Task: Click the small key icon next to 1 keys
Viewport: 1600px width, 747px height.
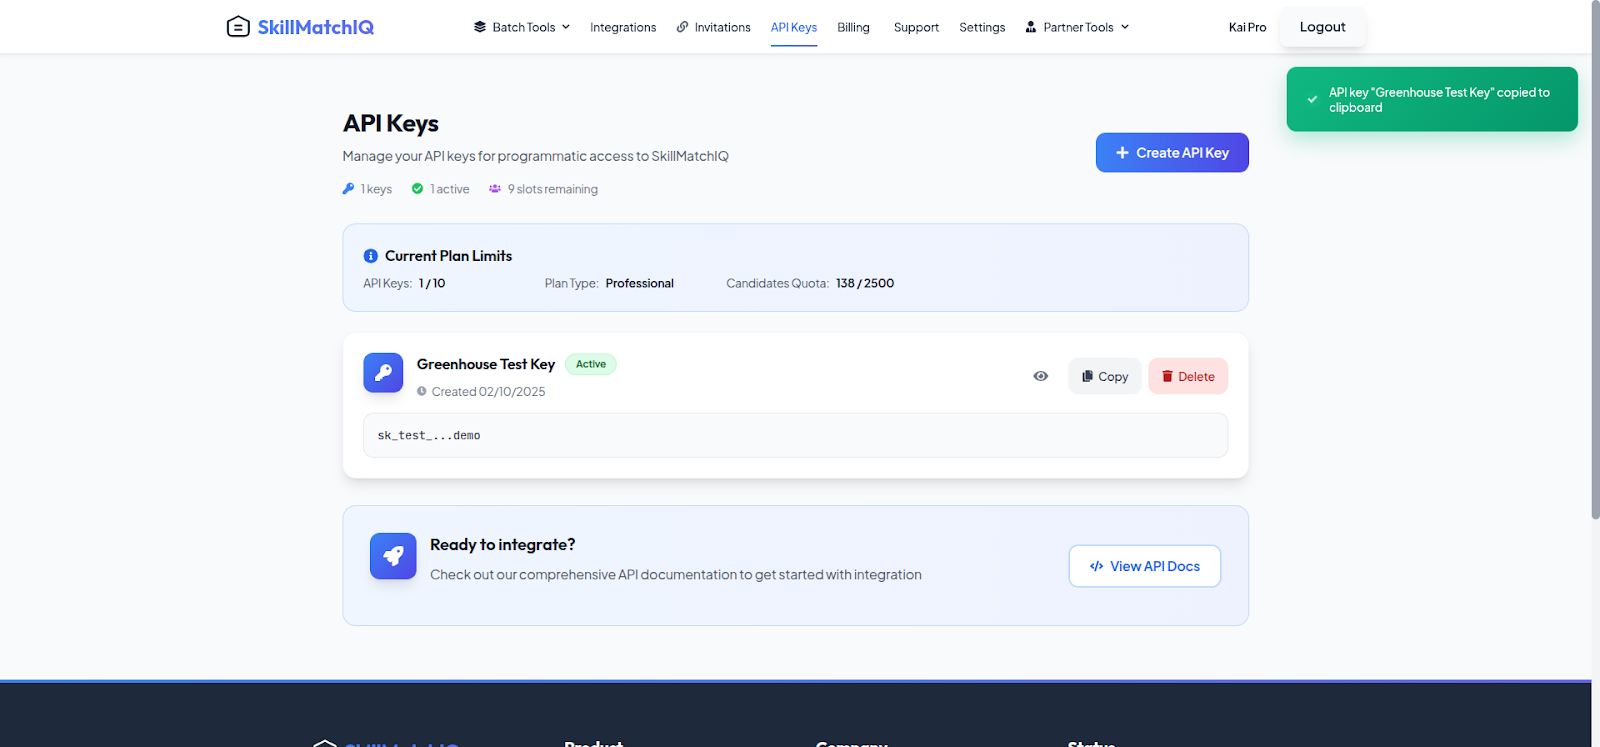Action: pos(348,189)
